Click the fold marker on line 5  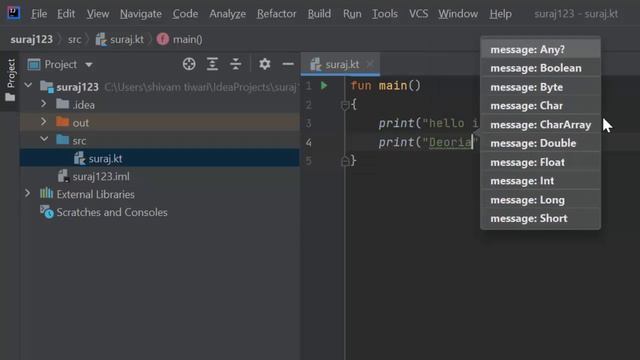pyautogui.click(x=344, y=161)
